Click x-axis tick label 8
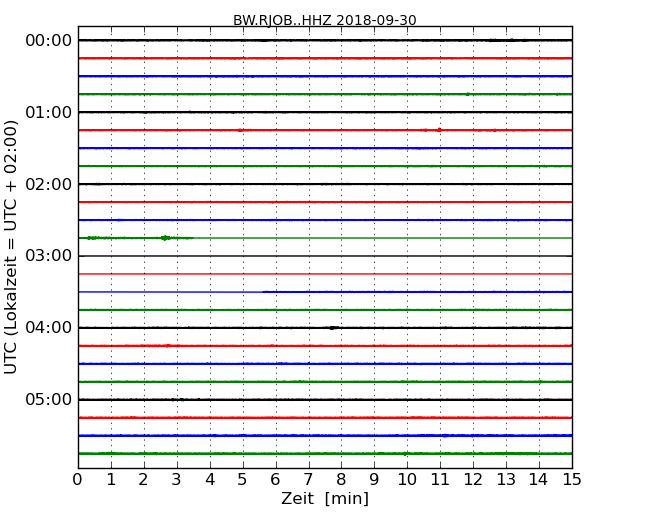Image resolution: width=650 pixels, height=520 pixels. [341, 479]
